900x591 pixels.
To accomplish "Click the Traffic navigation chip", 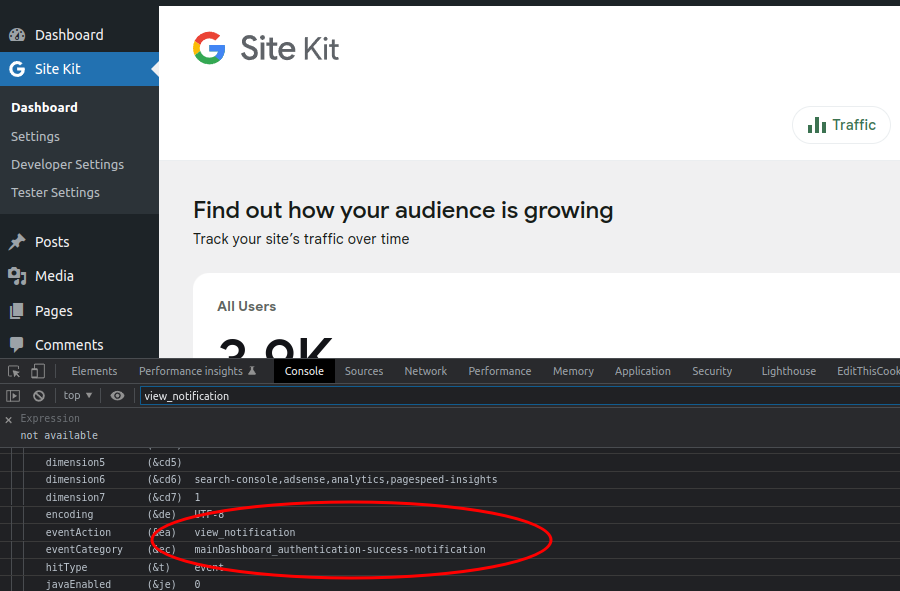I will point(841,125).
